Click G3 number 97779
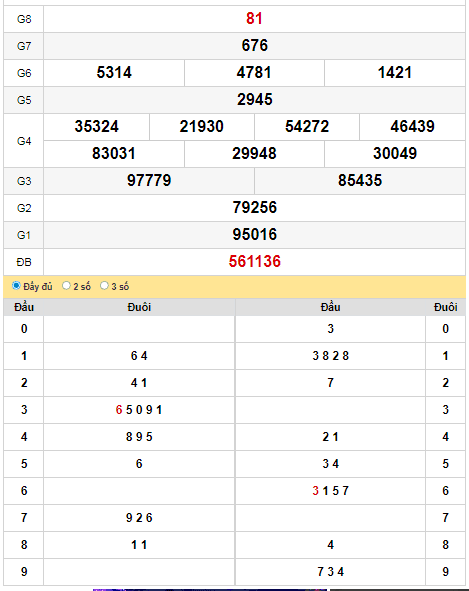Screen dimensions: 469x591 [x=149, y=181]
